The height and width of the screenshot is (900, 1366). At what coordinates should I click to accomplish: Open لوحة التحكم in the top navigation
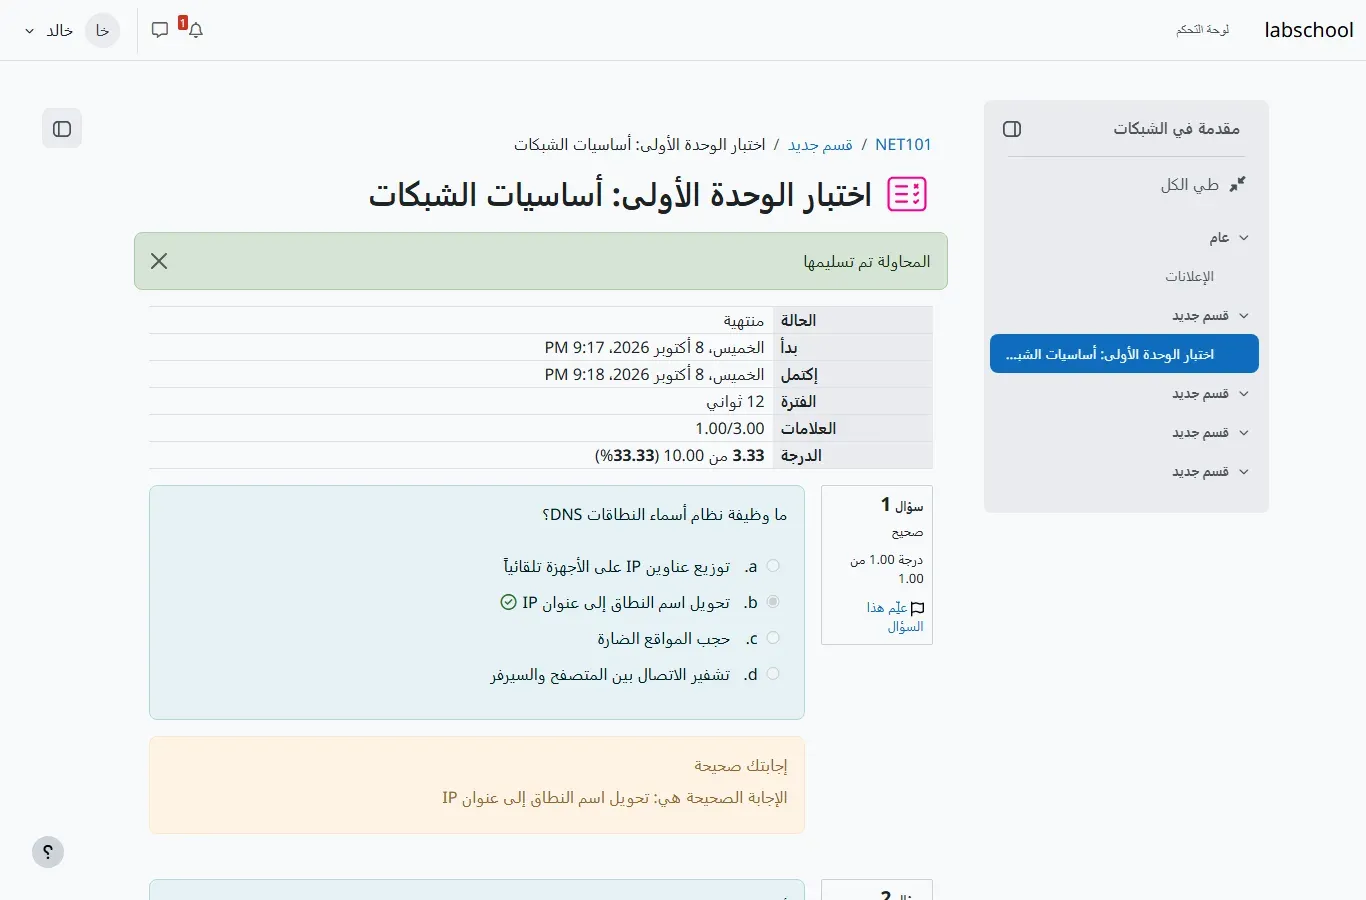point(1203,30)
